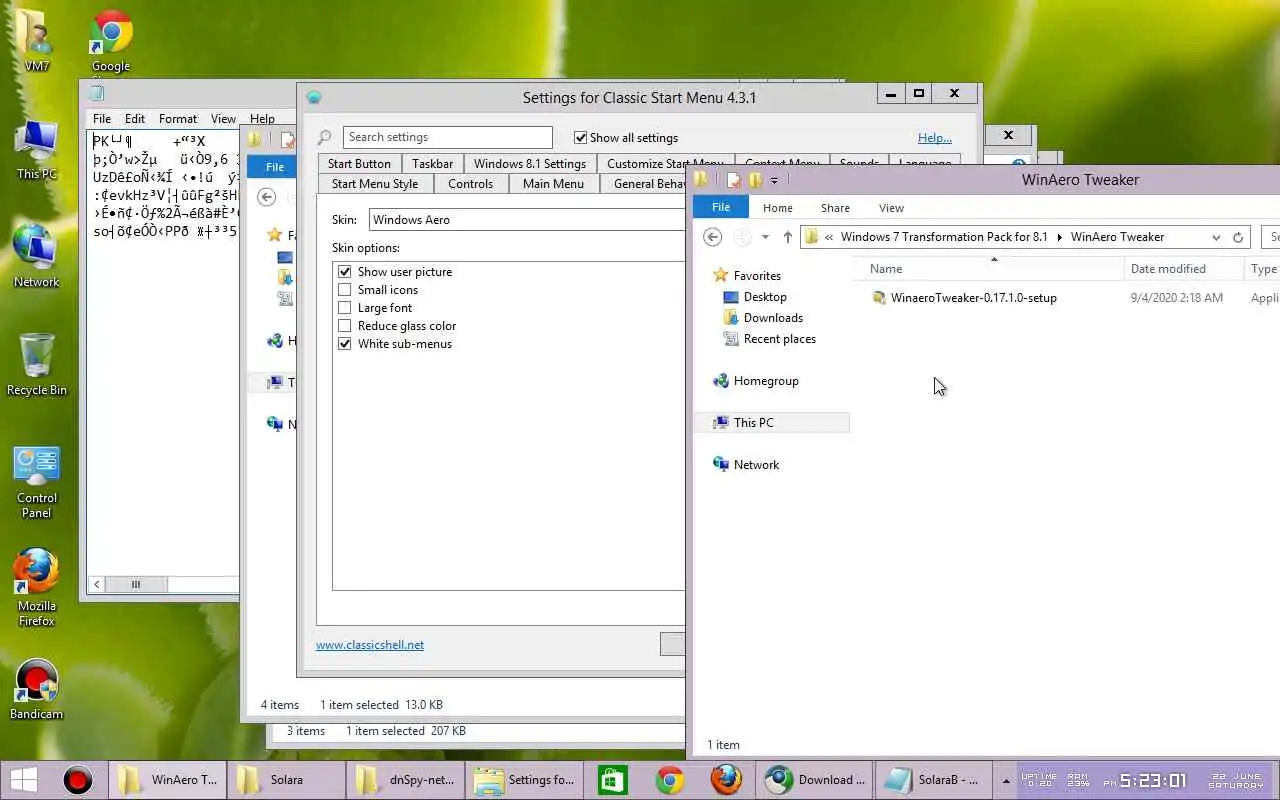The image size is (1280, 800).
Task: Open the Google Chrome desktop shortcut
Action: 111,40
